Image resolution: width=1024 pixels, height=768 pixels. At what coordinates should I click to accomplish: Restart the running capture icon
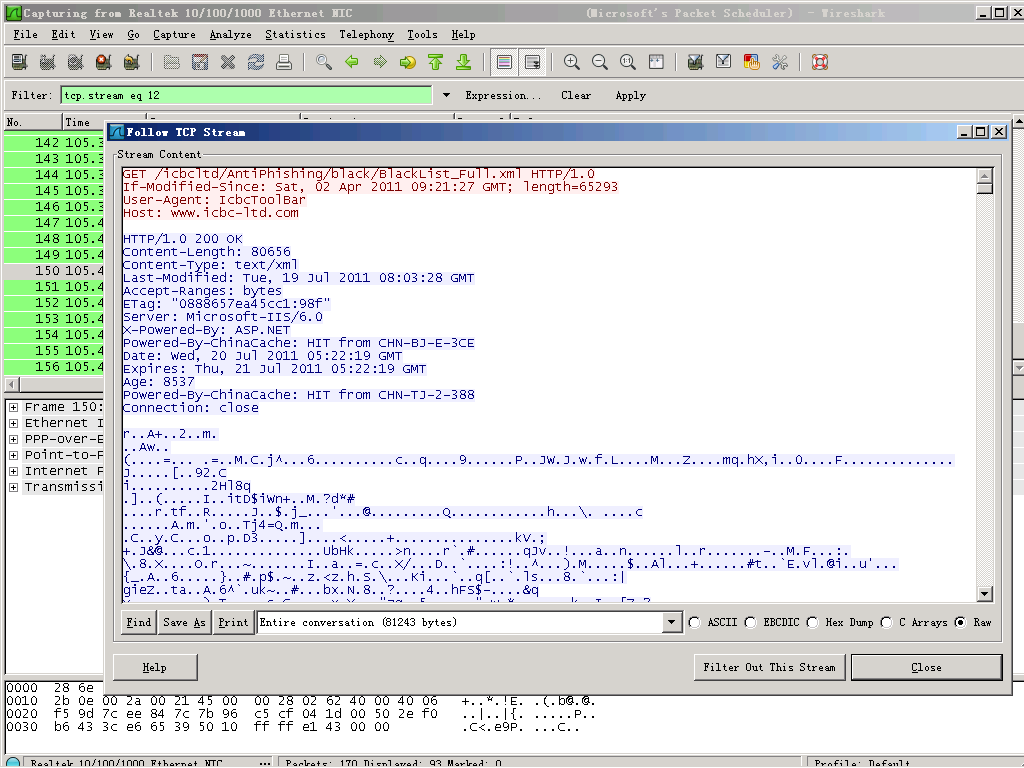(132, 62)
